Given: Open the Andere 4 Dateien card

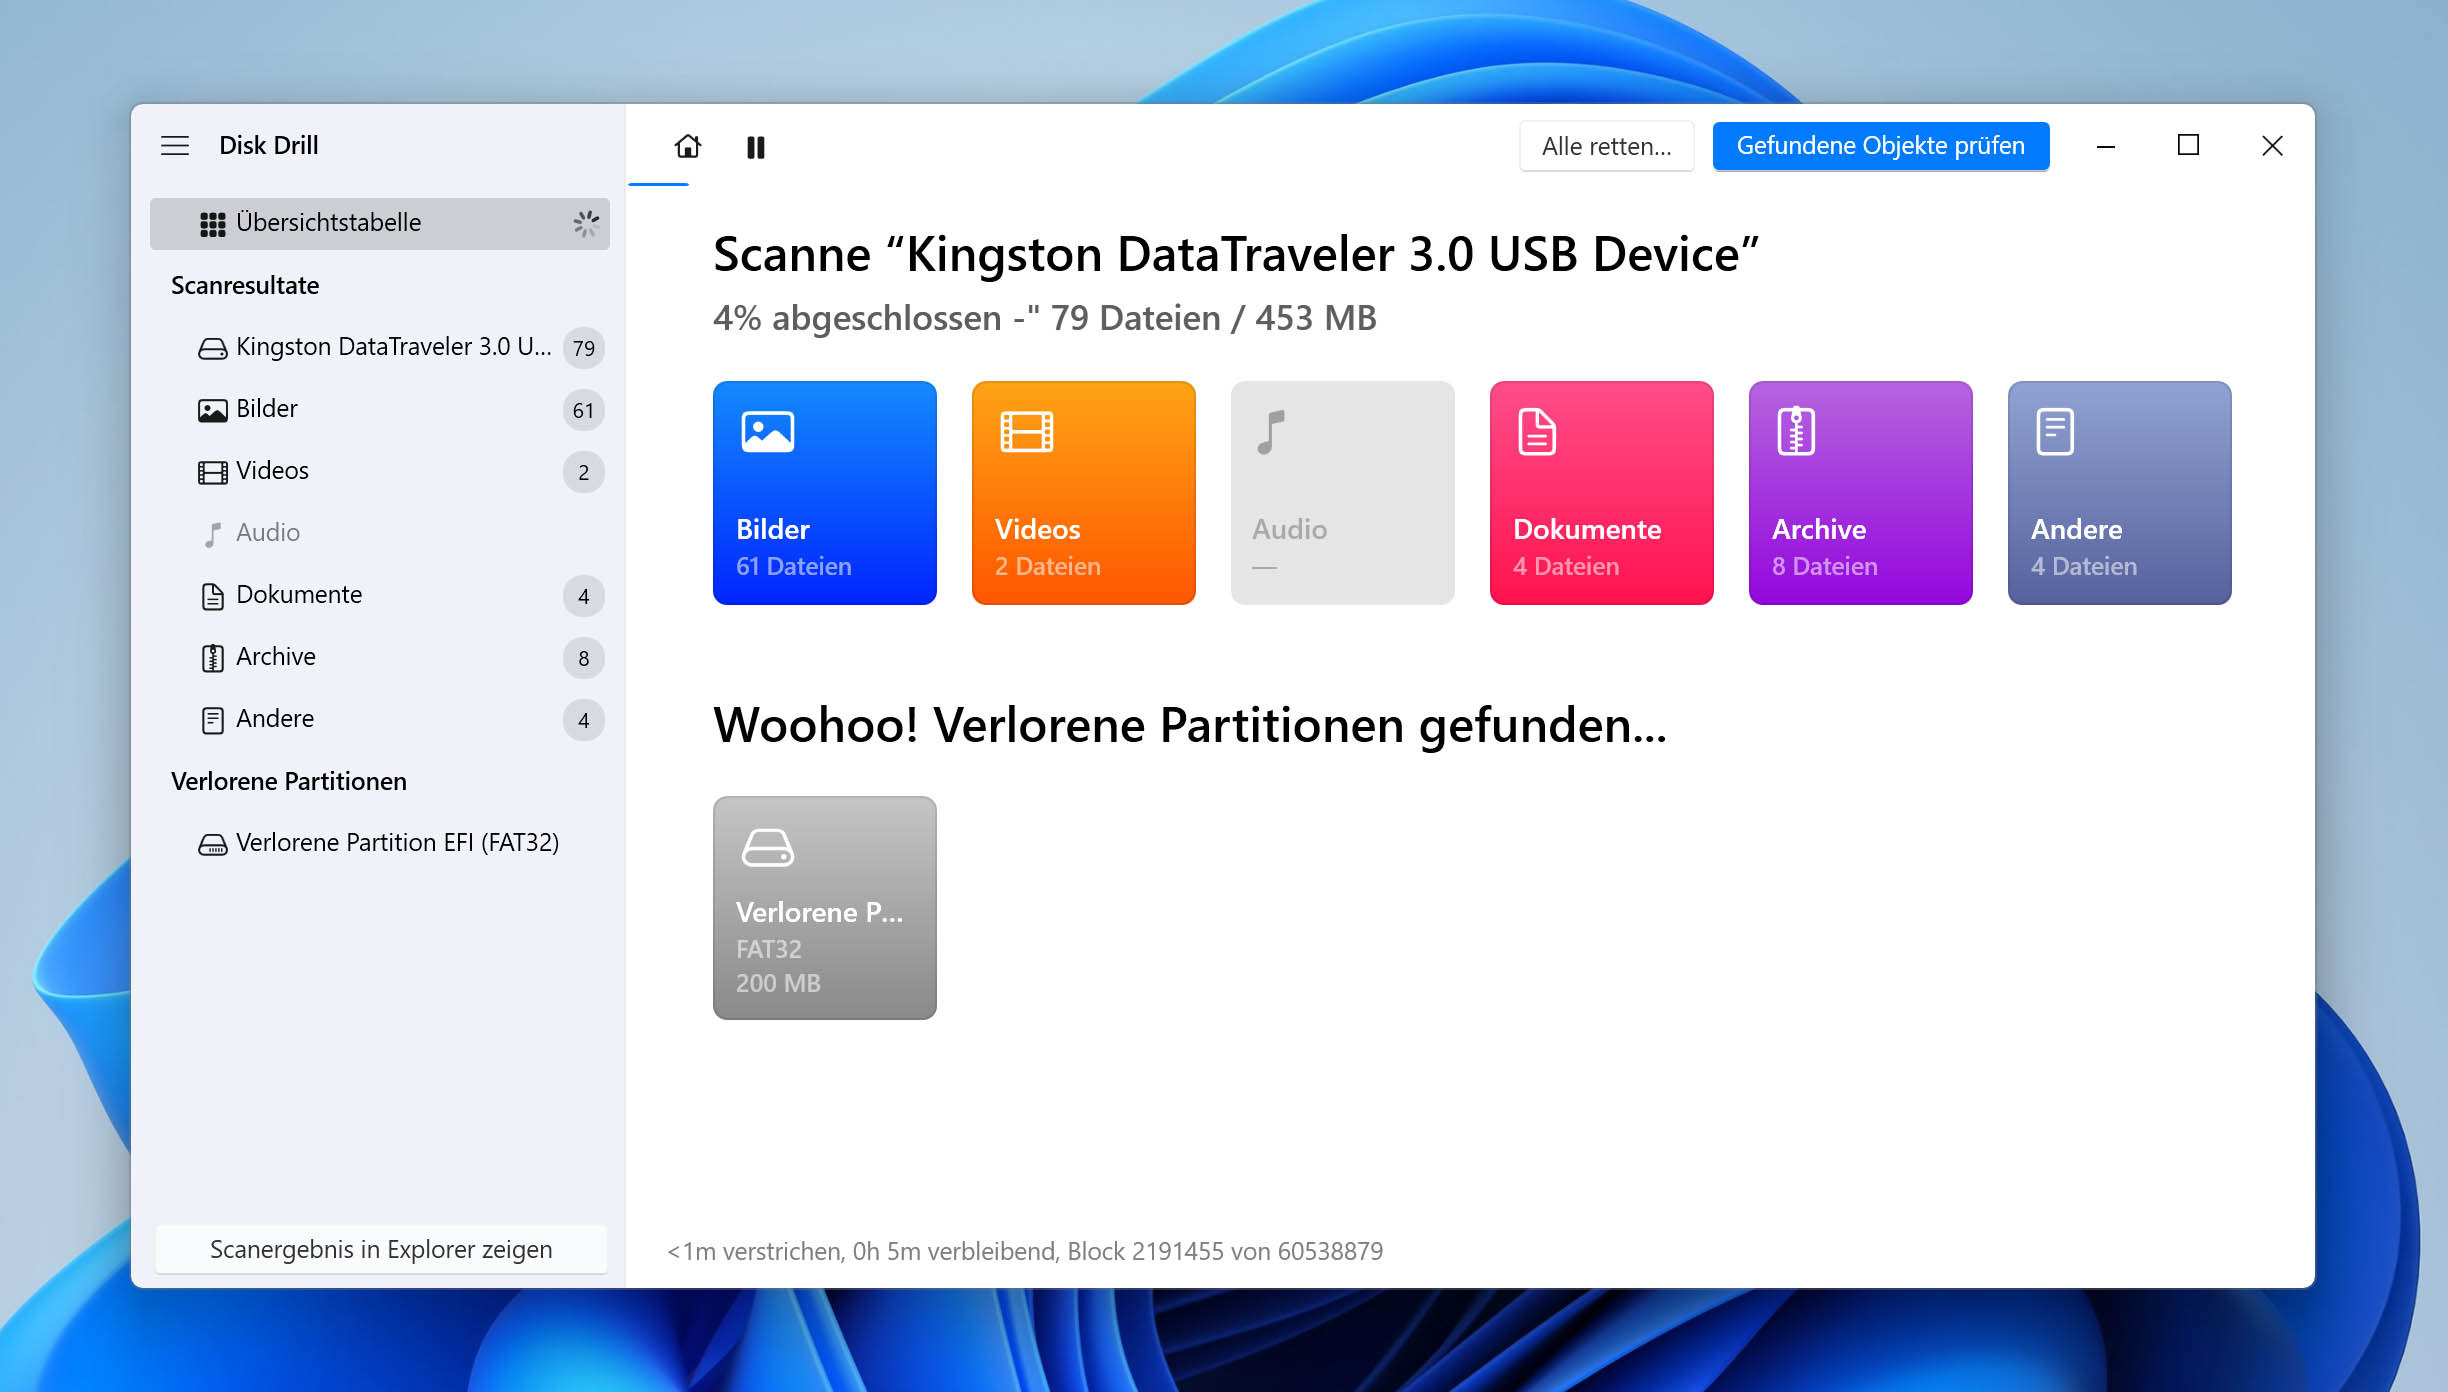Looking at the screenshot, I should 2120,493.
